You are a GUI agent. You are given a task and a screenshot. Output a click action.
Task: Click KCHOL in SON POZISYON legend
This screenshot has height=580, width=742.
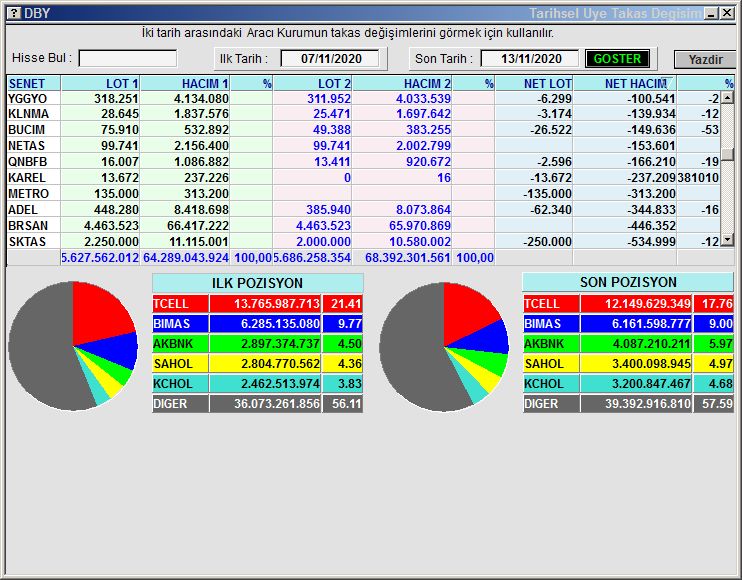(551, 384)
